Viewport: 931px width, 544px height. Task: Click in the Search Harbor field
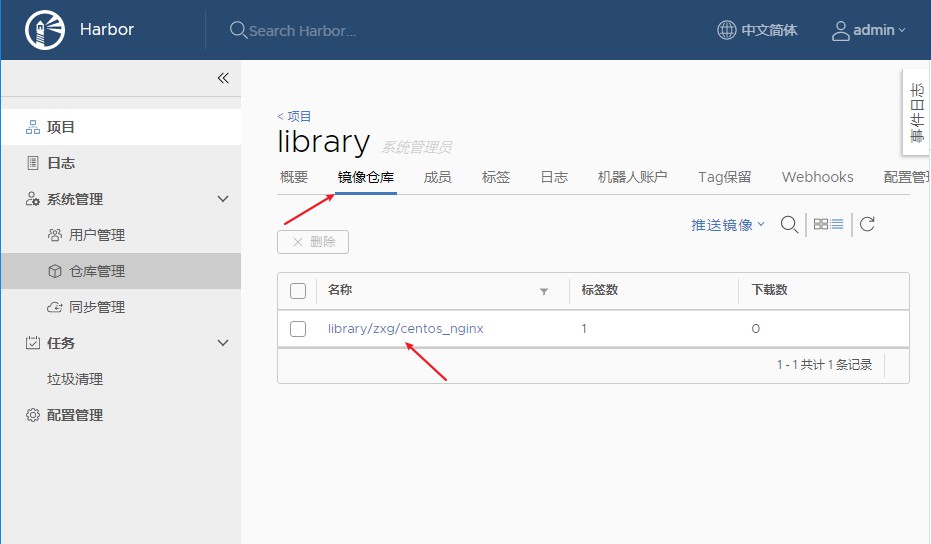tap(302, 31)
